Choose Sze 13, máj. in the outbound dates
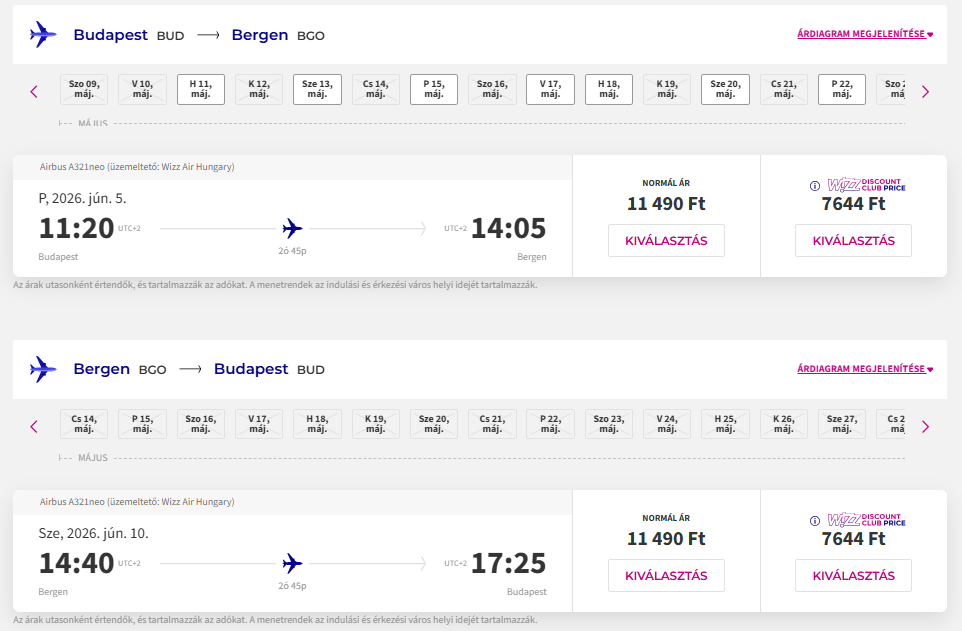962x631 pixels. coord(317,89)
